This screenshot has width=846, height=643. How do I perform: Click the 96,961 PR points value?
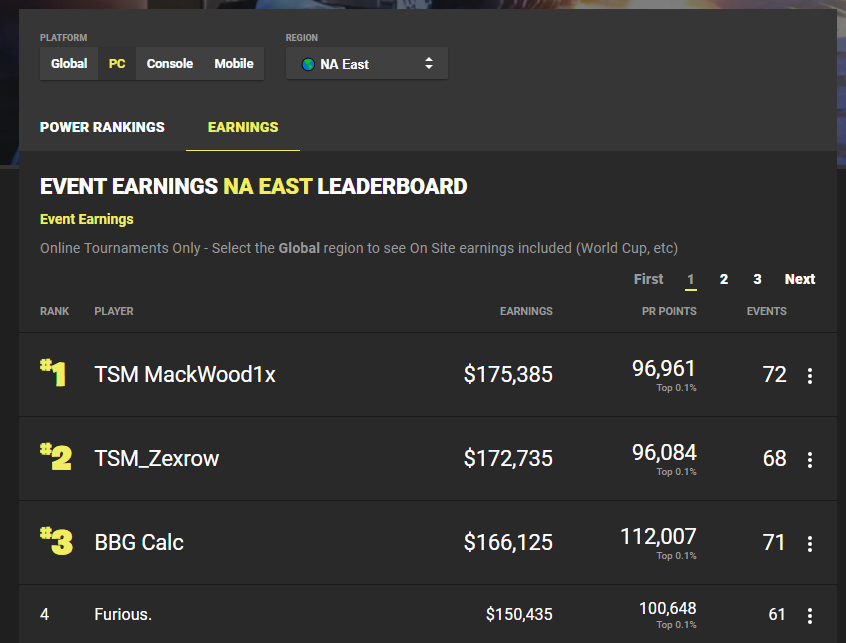pos(664,369)
